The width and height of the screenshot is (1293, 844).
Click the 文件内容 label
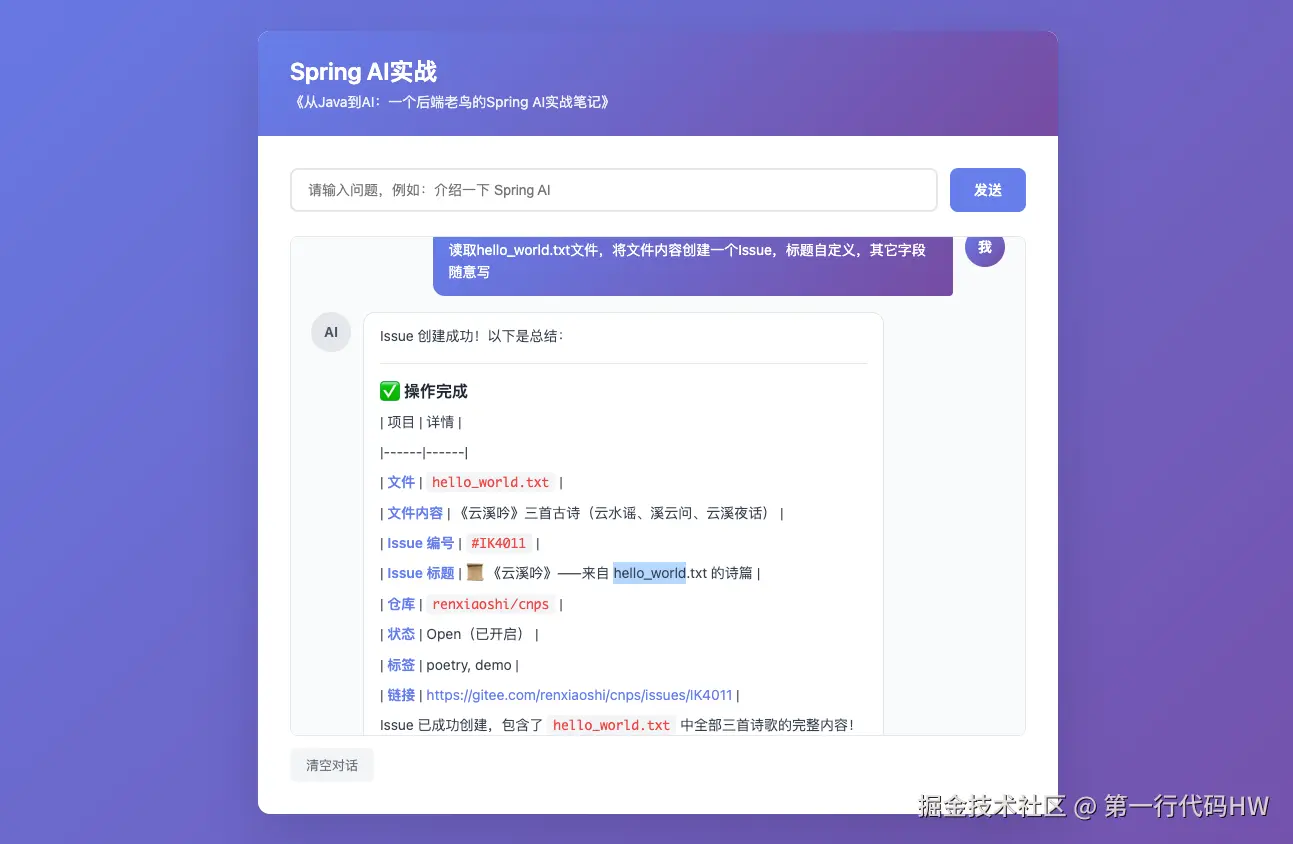point(415,513)
